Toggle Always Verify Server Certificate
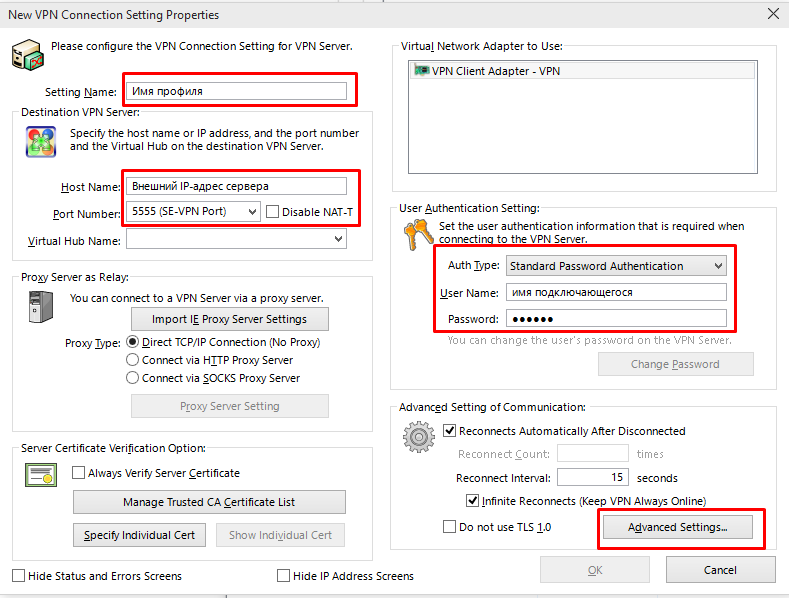The image size is (789, 598). point(79,473)
